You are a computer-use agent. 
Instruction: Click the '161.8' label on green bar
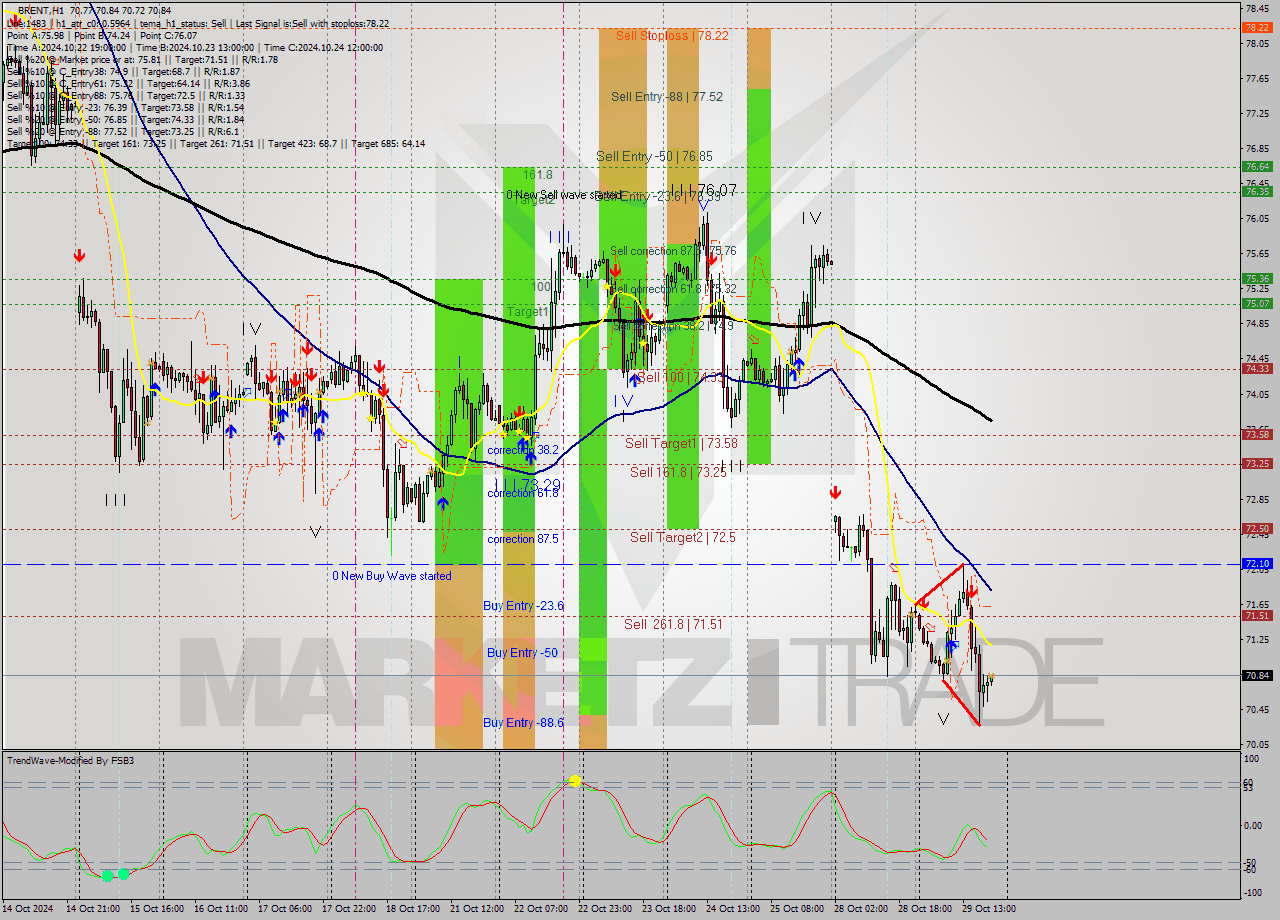[x=538, y=174]
